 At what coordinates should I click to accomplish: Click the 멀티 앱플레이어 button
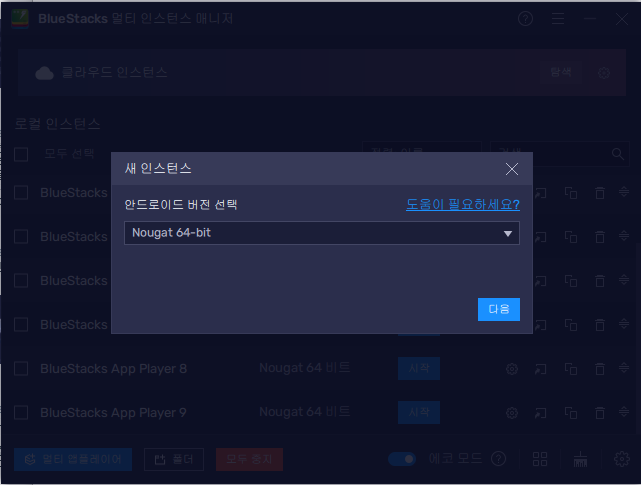pyautogui.click(x=73, y=459)
